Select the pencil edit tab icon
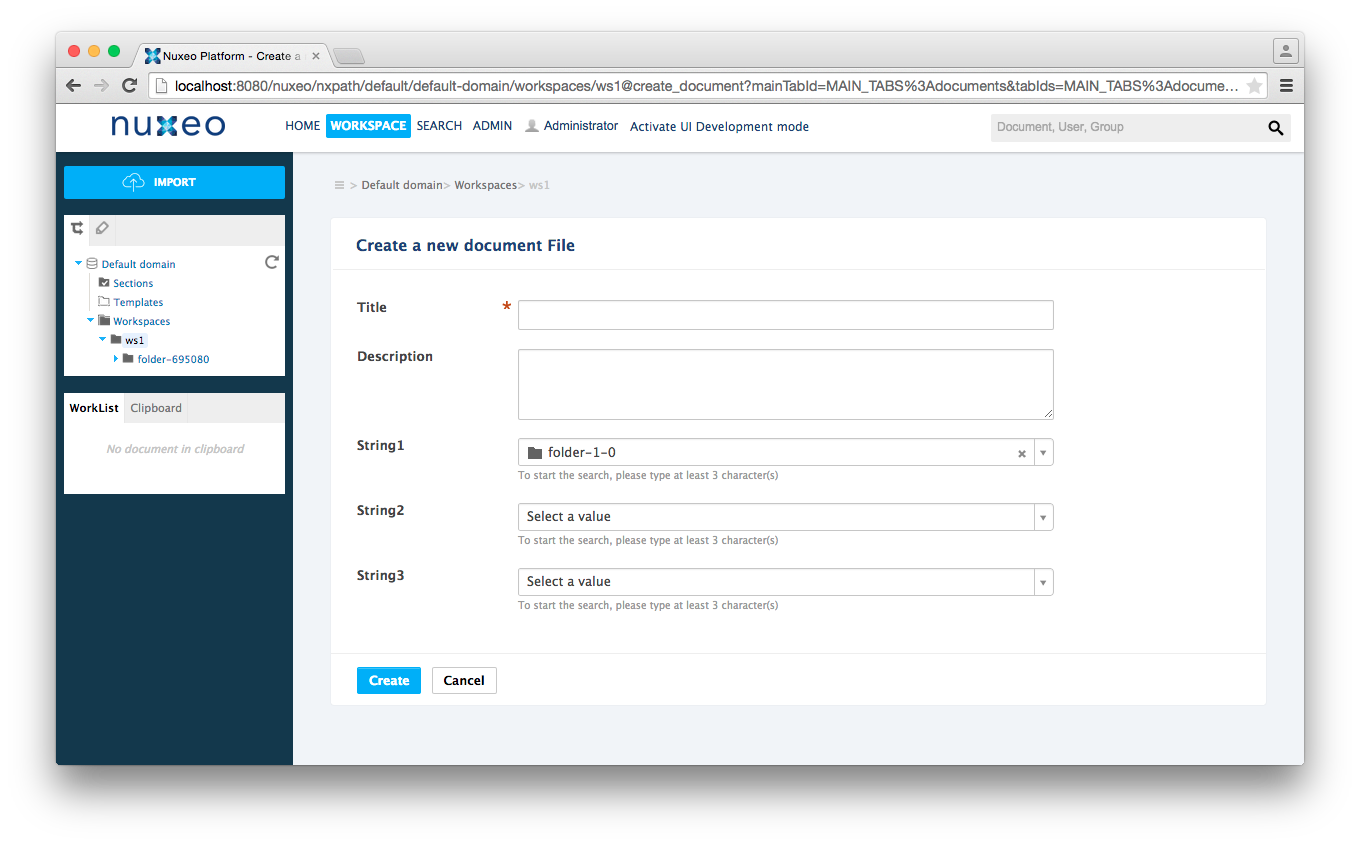 [x=101, y=228]
